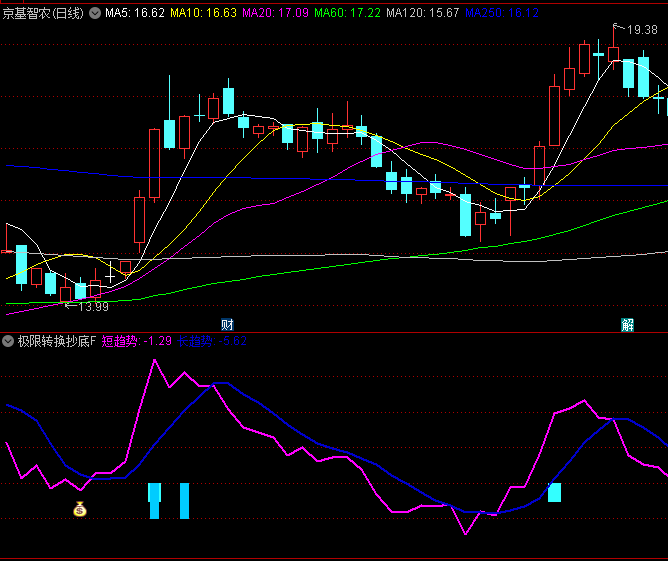Click the leftmost cyan signal bar in indicator panel
This screenshot has height=561, width=668.
pyautogui.click(x=154, y=500)
